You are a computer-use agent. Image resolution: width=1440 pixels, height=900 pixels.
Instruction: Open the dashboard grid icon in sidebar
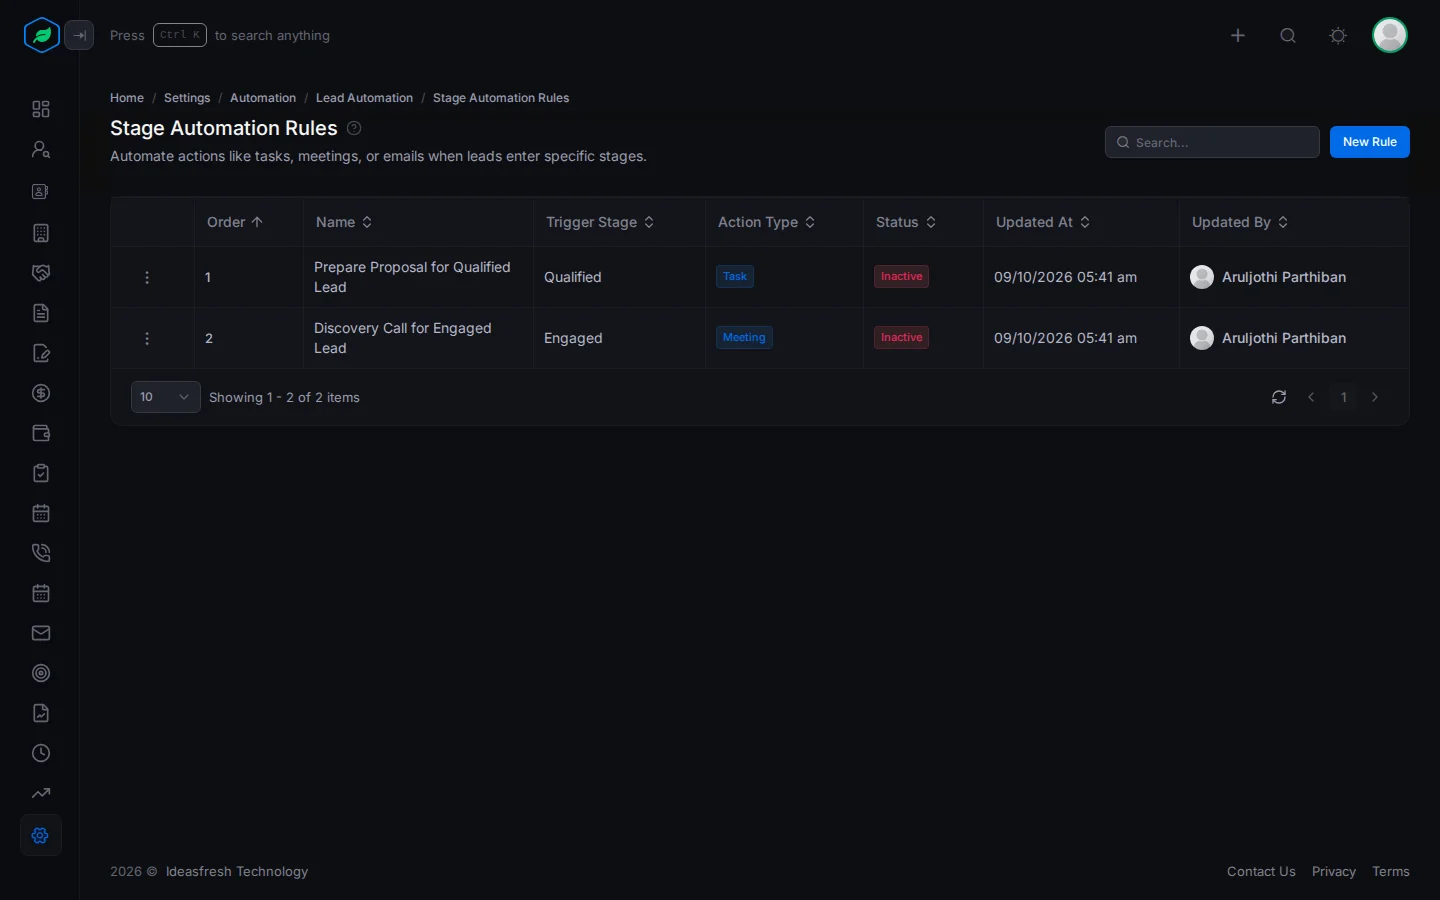[x=41, y=109]
